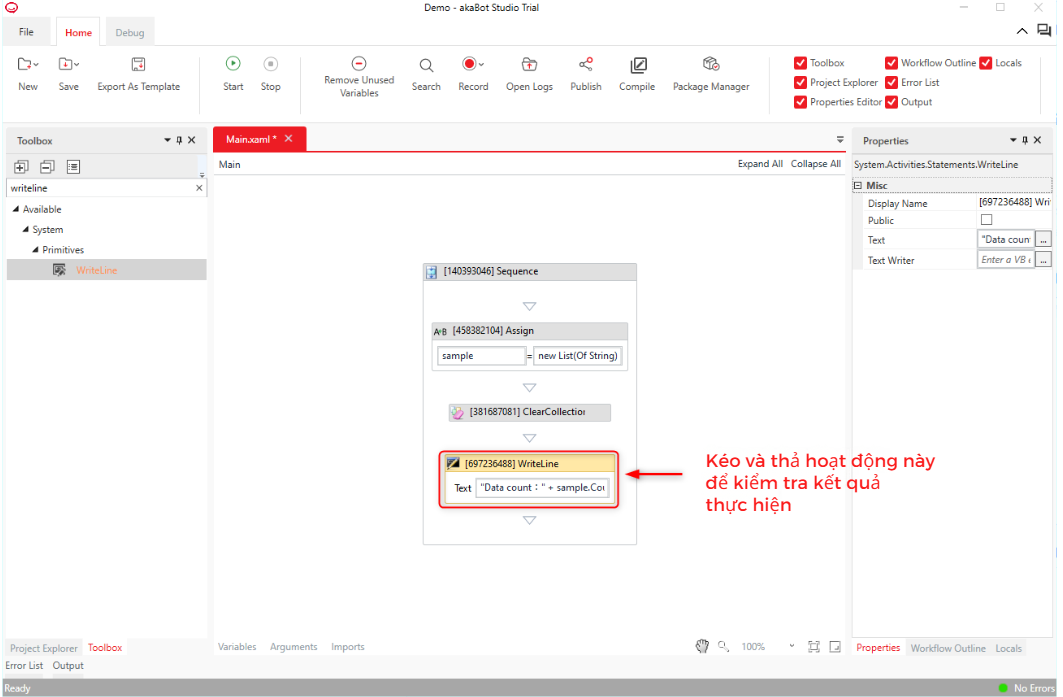The width and height of the screenshot is (1063, 697).
Task: Toggle the Error List checkbox
Action: [x=891, y=83]
